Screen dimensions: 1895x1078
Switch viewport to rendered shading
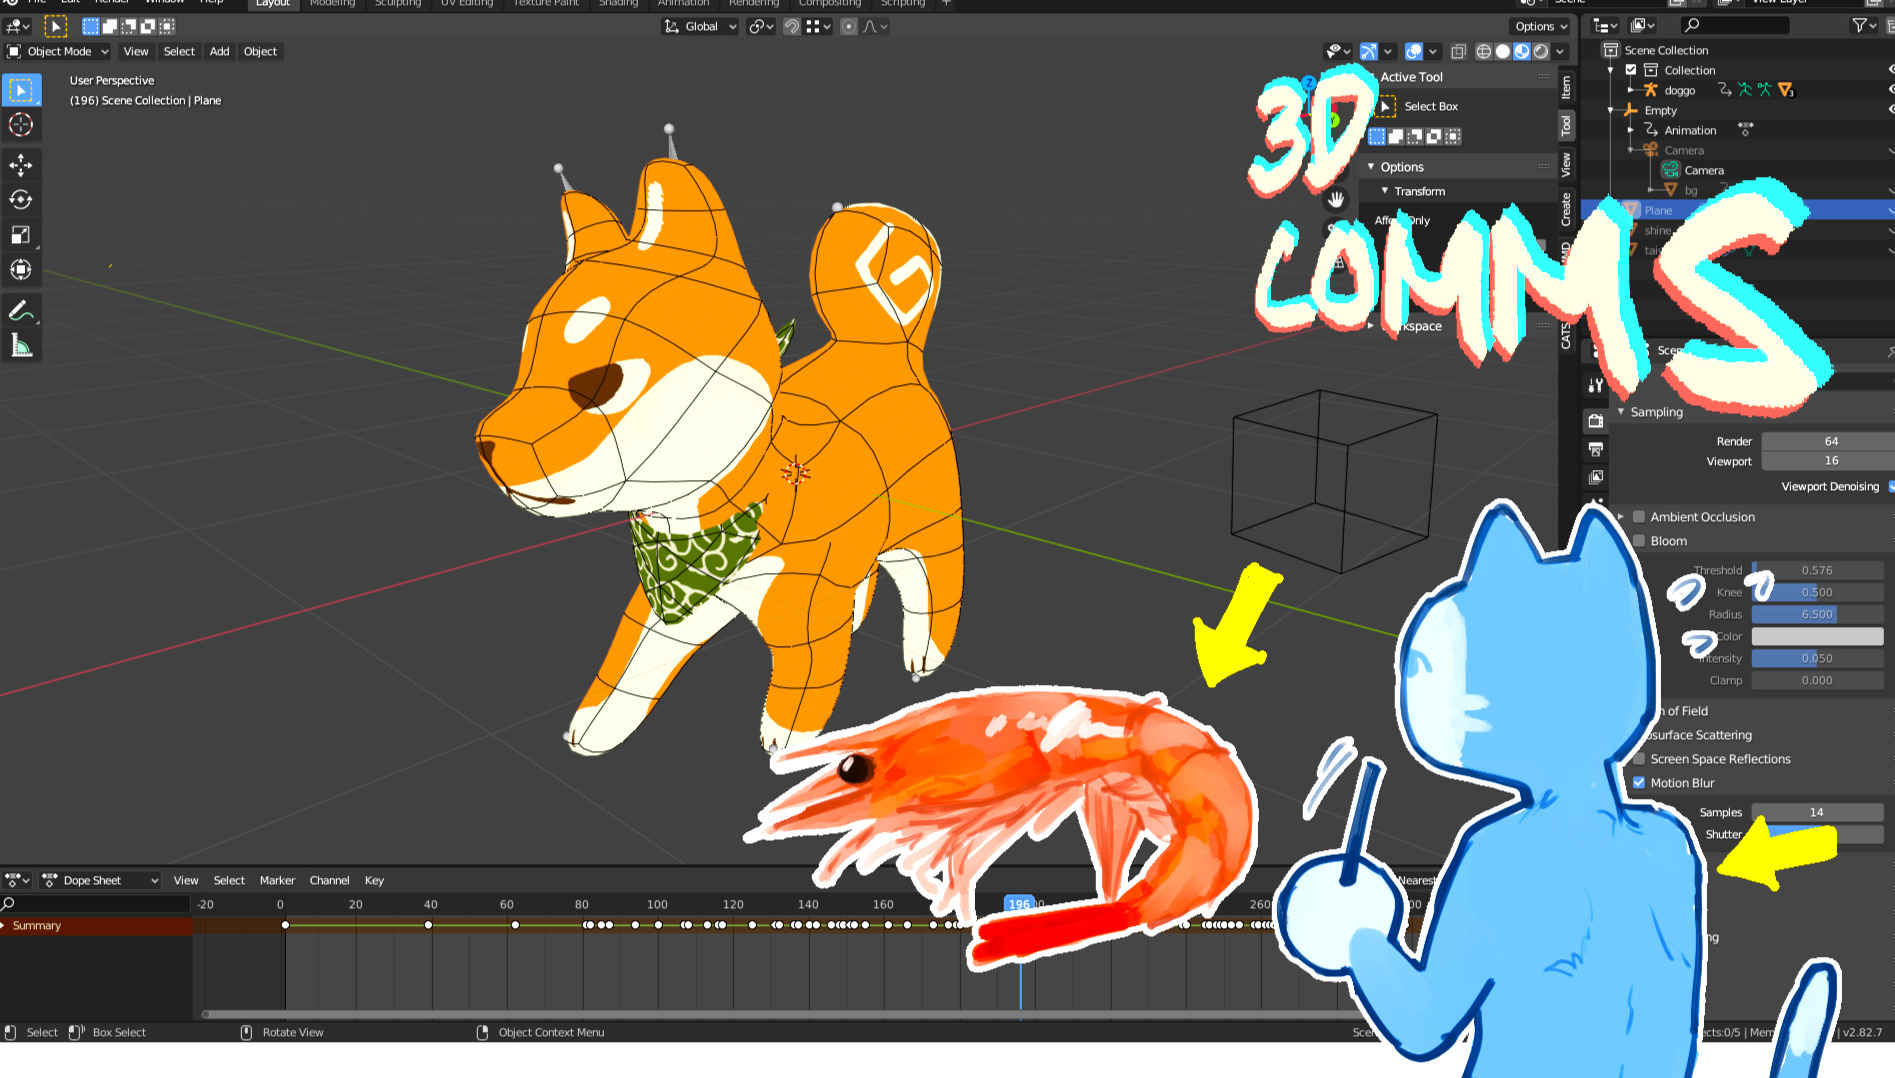point(1541,52)
